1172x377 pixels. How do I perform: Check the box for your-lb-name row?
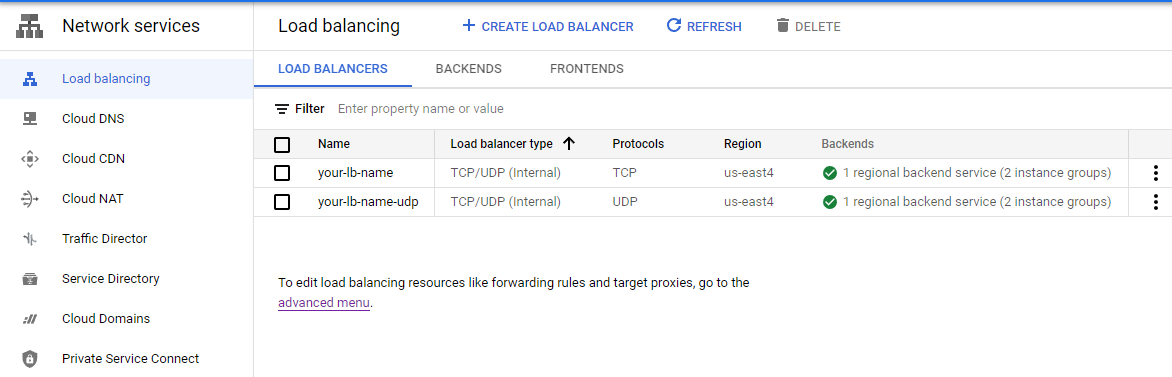click(x=282, y=174)
